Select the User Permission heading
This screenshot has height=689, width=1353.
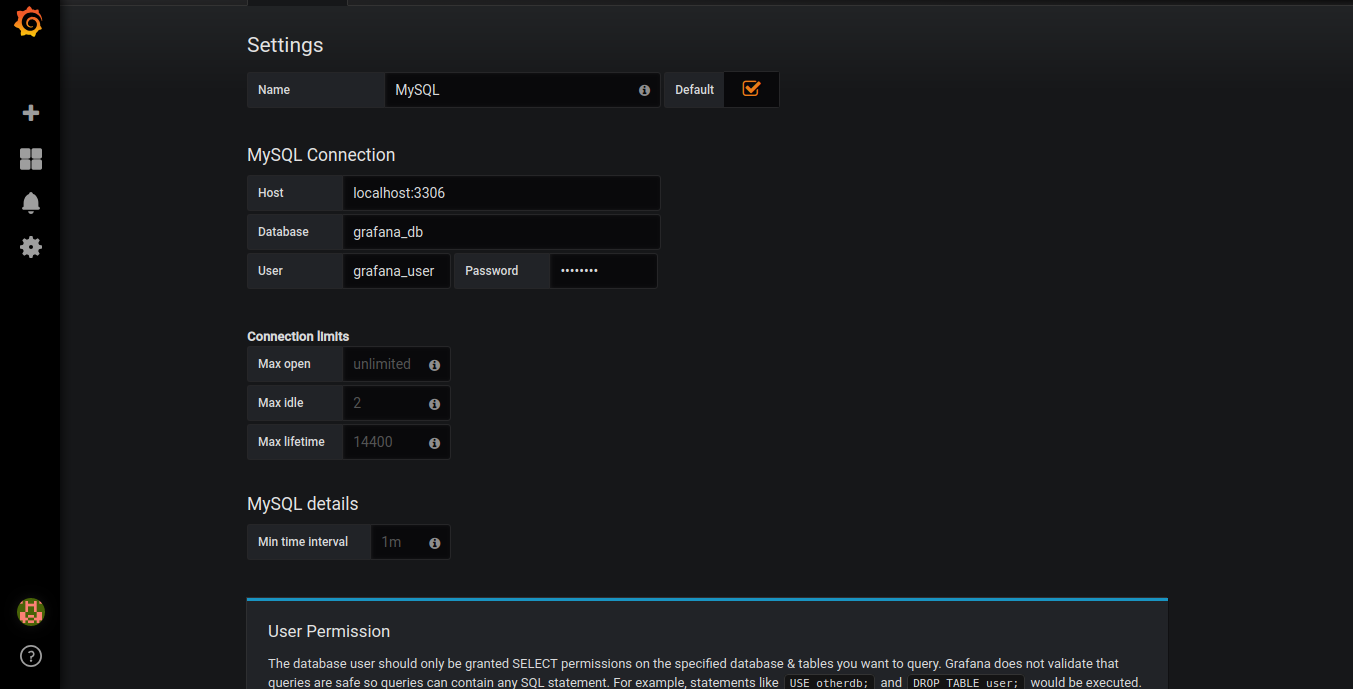(x=329, y=632)
